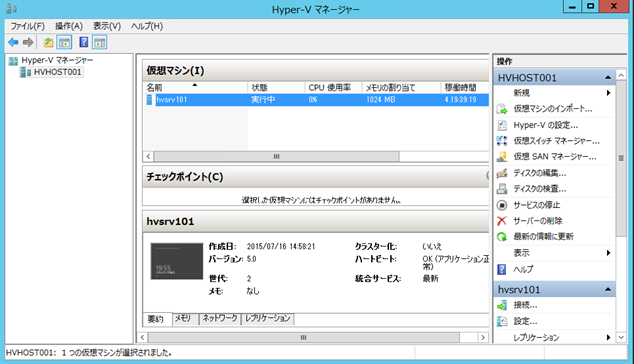This screenshot has height=364, width=634.
Task: Click the hvsrv101 virtual machine row icon
Action: pyautogui.click(x=149, y=100)
